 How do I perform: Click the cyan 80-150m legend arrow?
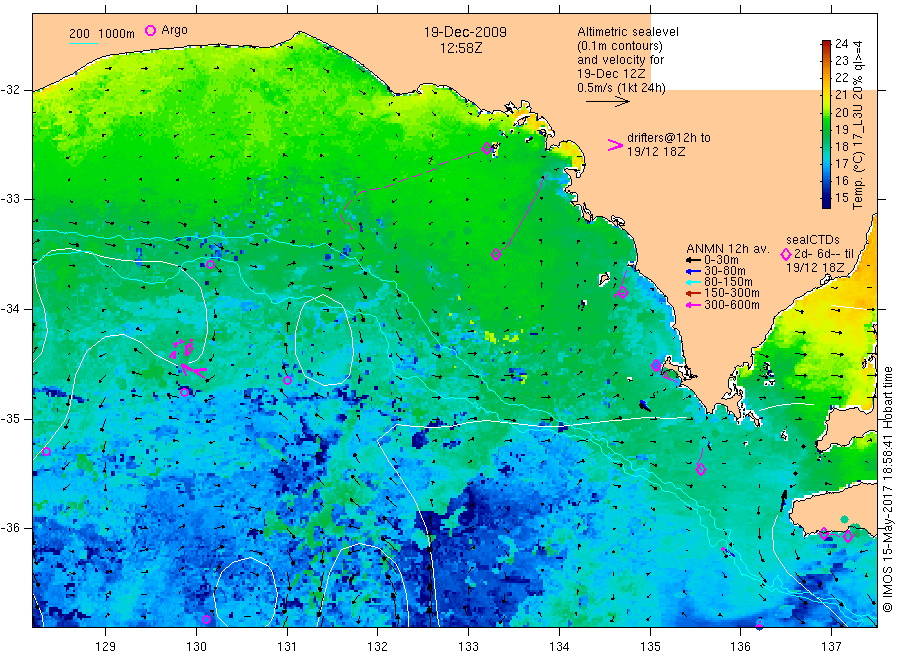[694, 282]
